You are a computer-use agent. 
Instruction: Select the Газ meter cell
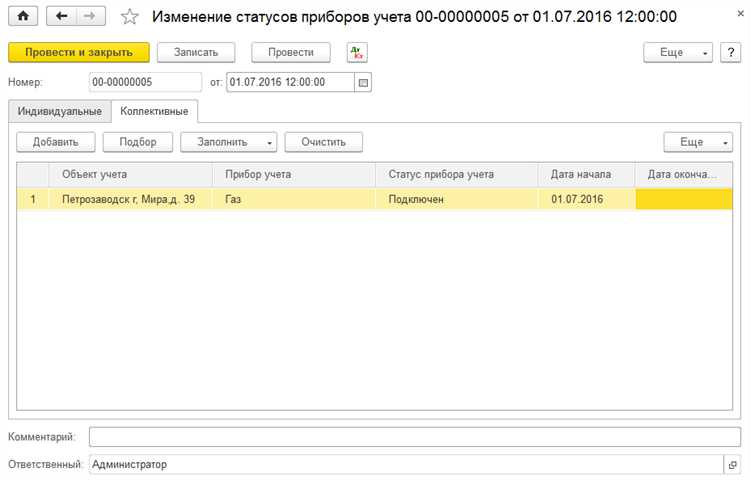pyautogui.click(x=294, y=199)
